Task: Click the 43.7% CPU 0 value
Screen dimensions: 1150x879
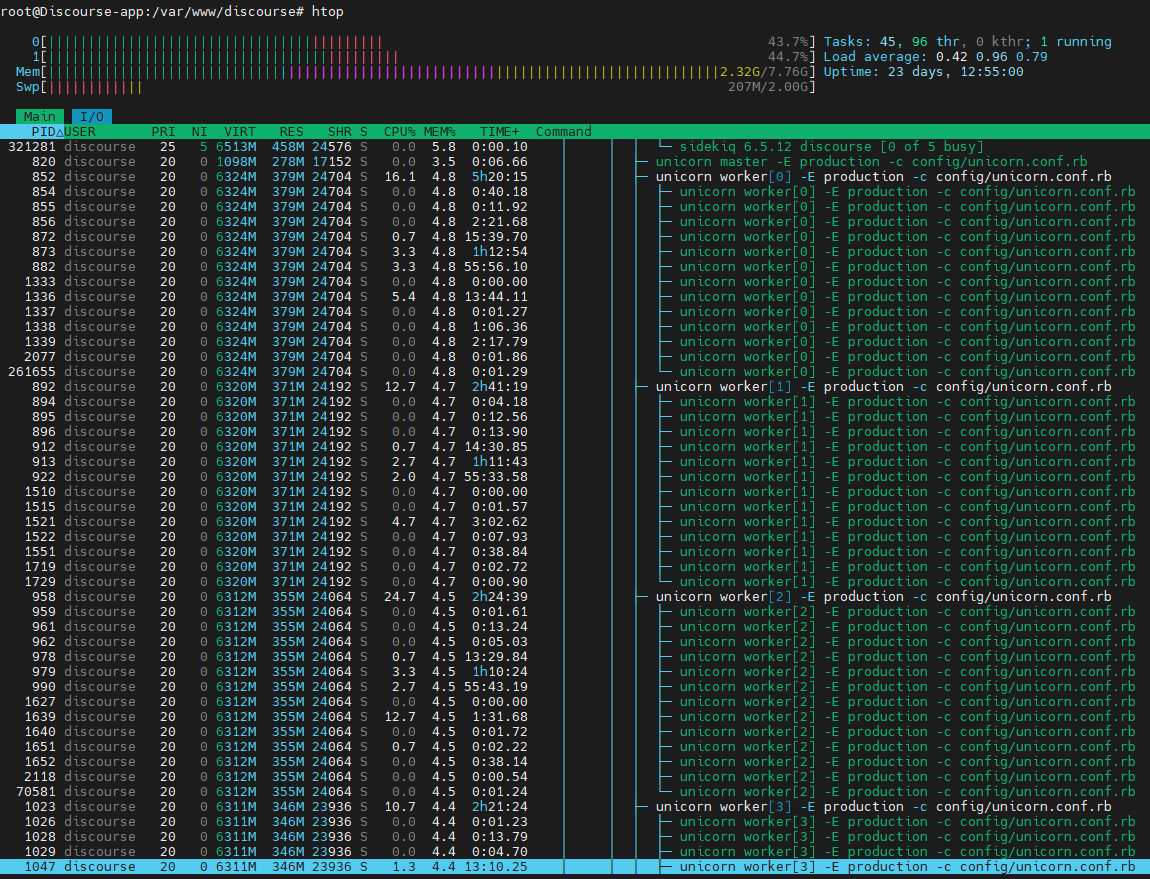Action: [788, 42]
